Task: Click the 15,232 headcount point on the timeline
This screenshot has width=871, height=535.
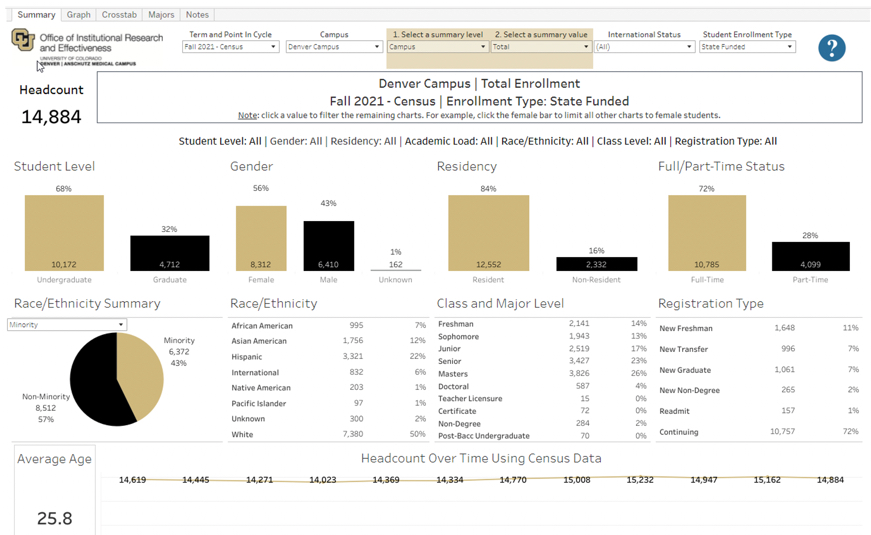Action: (x=640, y=479)
